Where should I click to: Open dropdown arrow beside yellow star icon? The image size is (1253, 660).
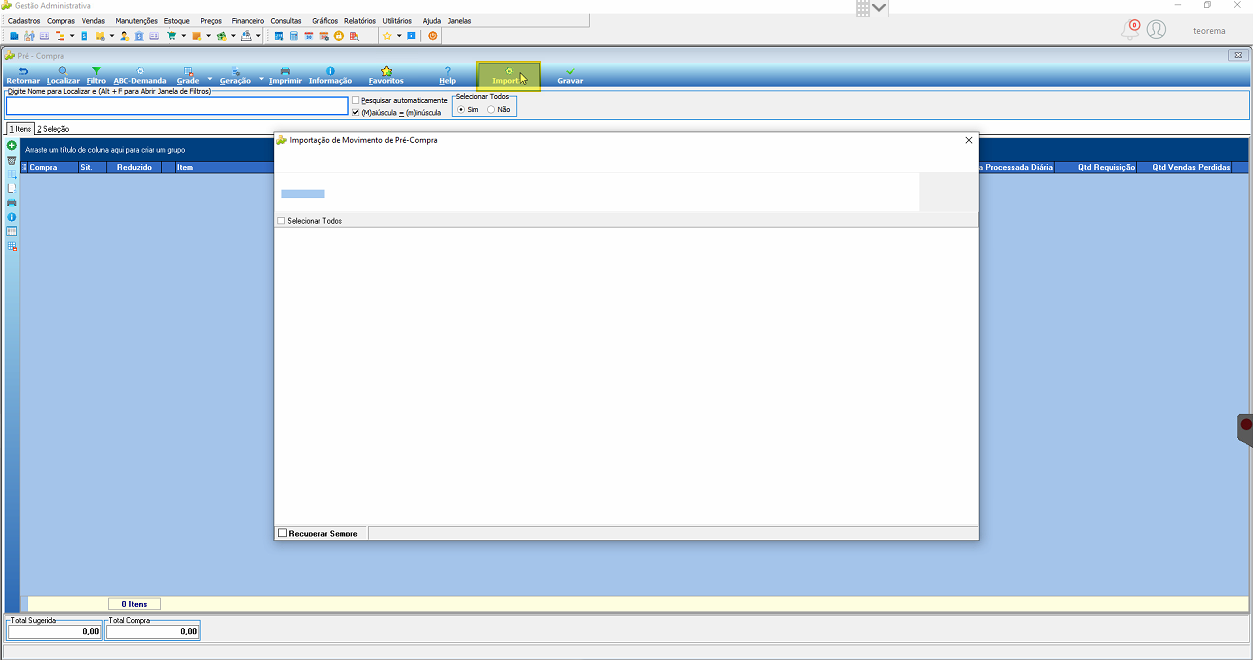(x=399, y=36)
